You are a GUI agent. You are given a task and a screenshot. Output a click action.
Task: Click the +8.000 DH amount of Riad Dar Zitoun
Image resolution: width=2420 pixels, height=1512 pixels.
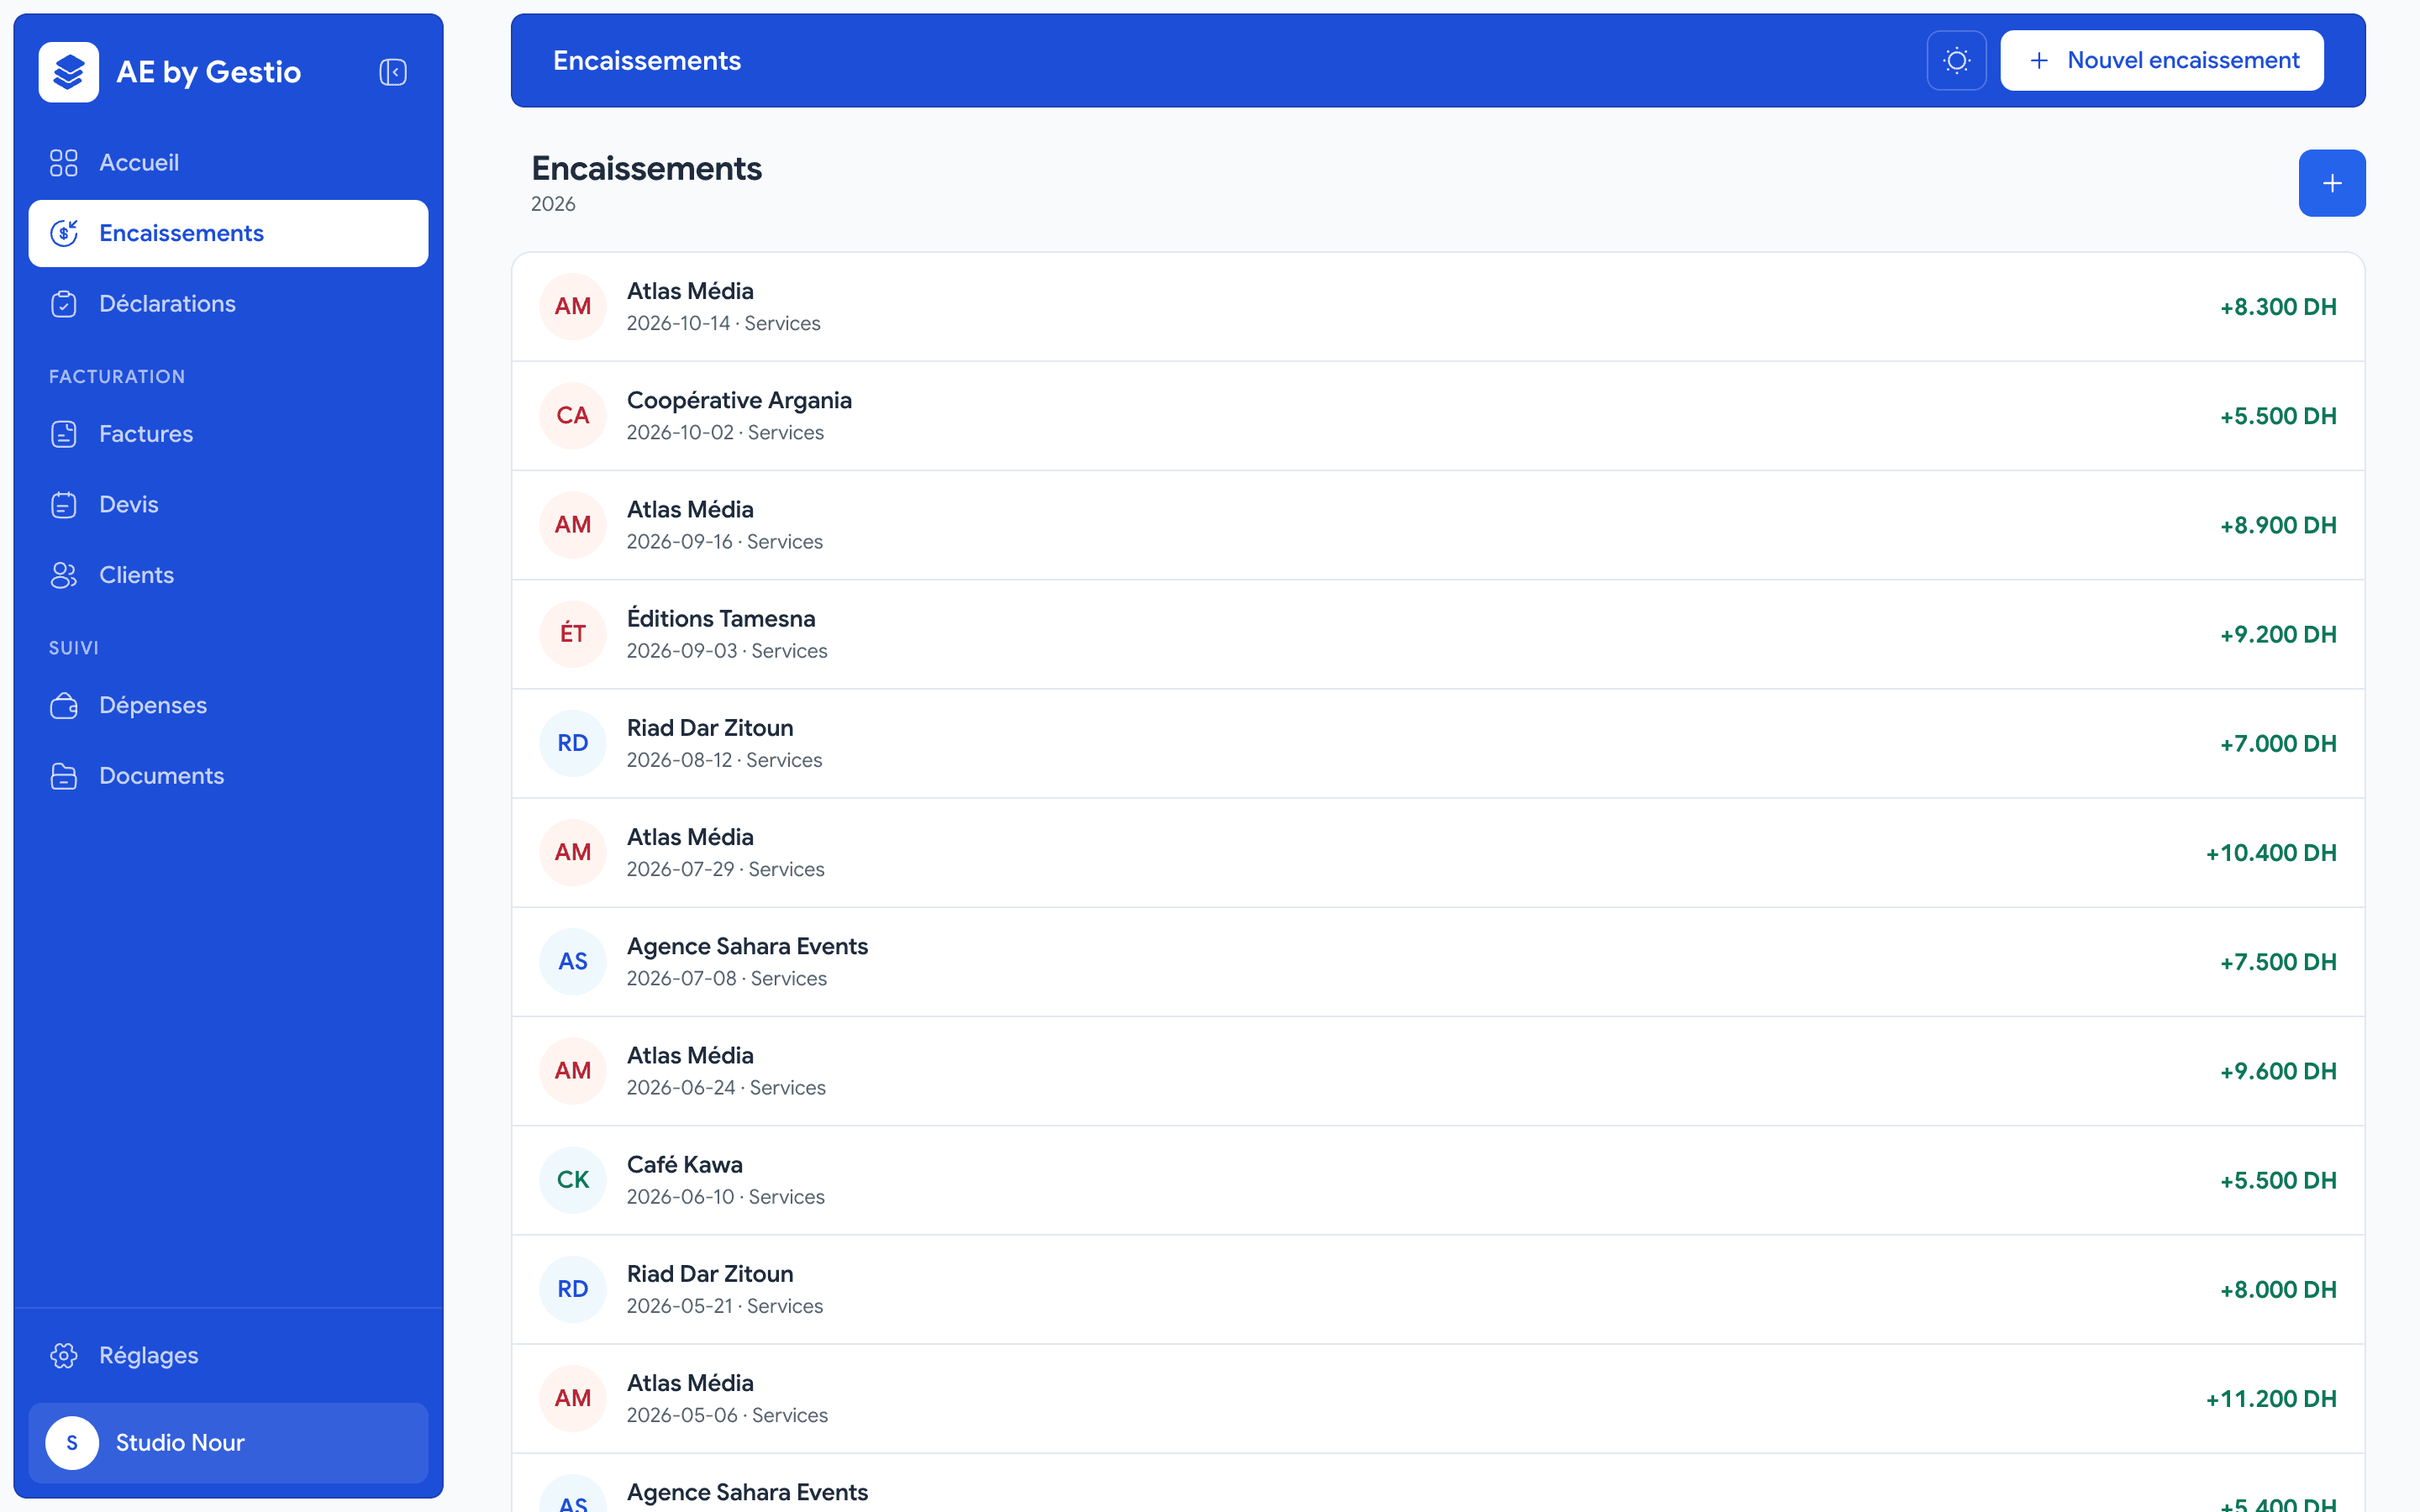2278,1290
